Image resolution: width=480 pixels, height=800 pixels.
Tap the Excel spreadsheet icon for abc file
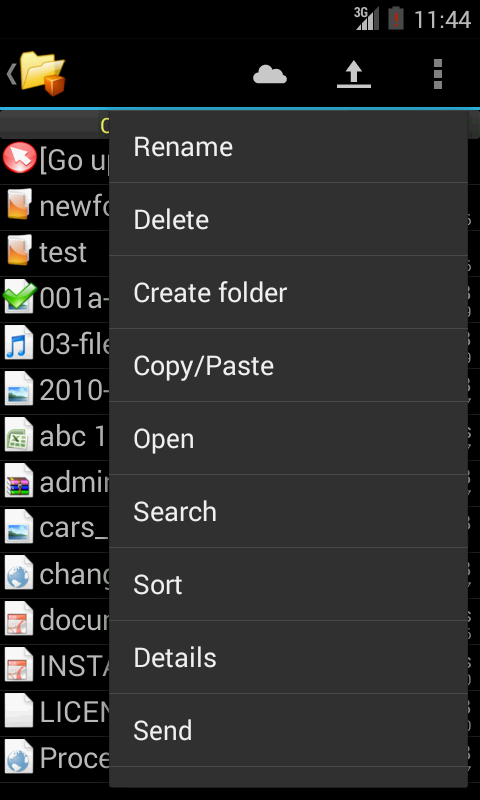click(x=19, y=435)
